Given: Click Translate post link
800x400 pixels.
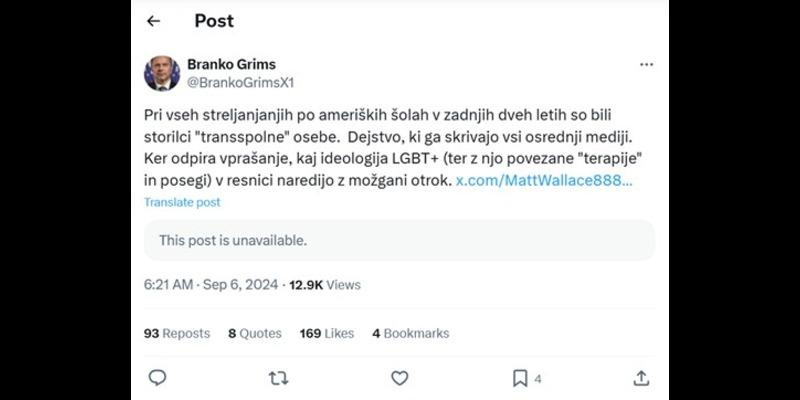Looking at the screenshot, I should click(182, 202).
